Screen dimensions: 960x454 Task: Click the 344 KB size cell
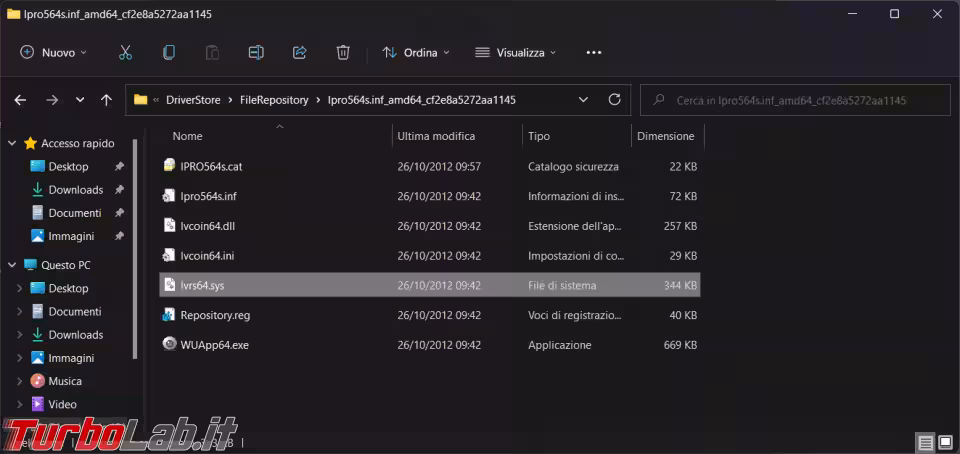click(680, 285)
